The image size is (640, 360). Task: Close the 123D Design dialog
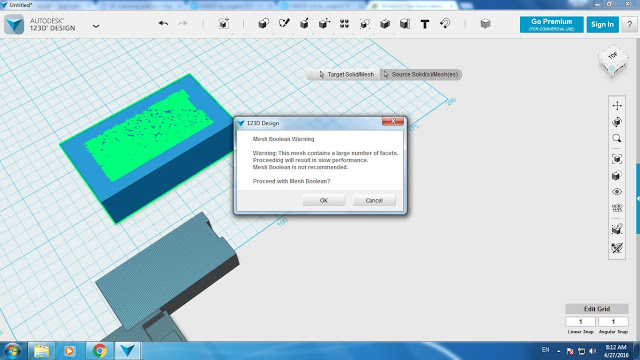pos(393,121)
